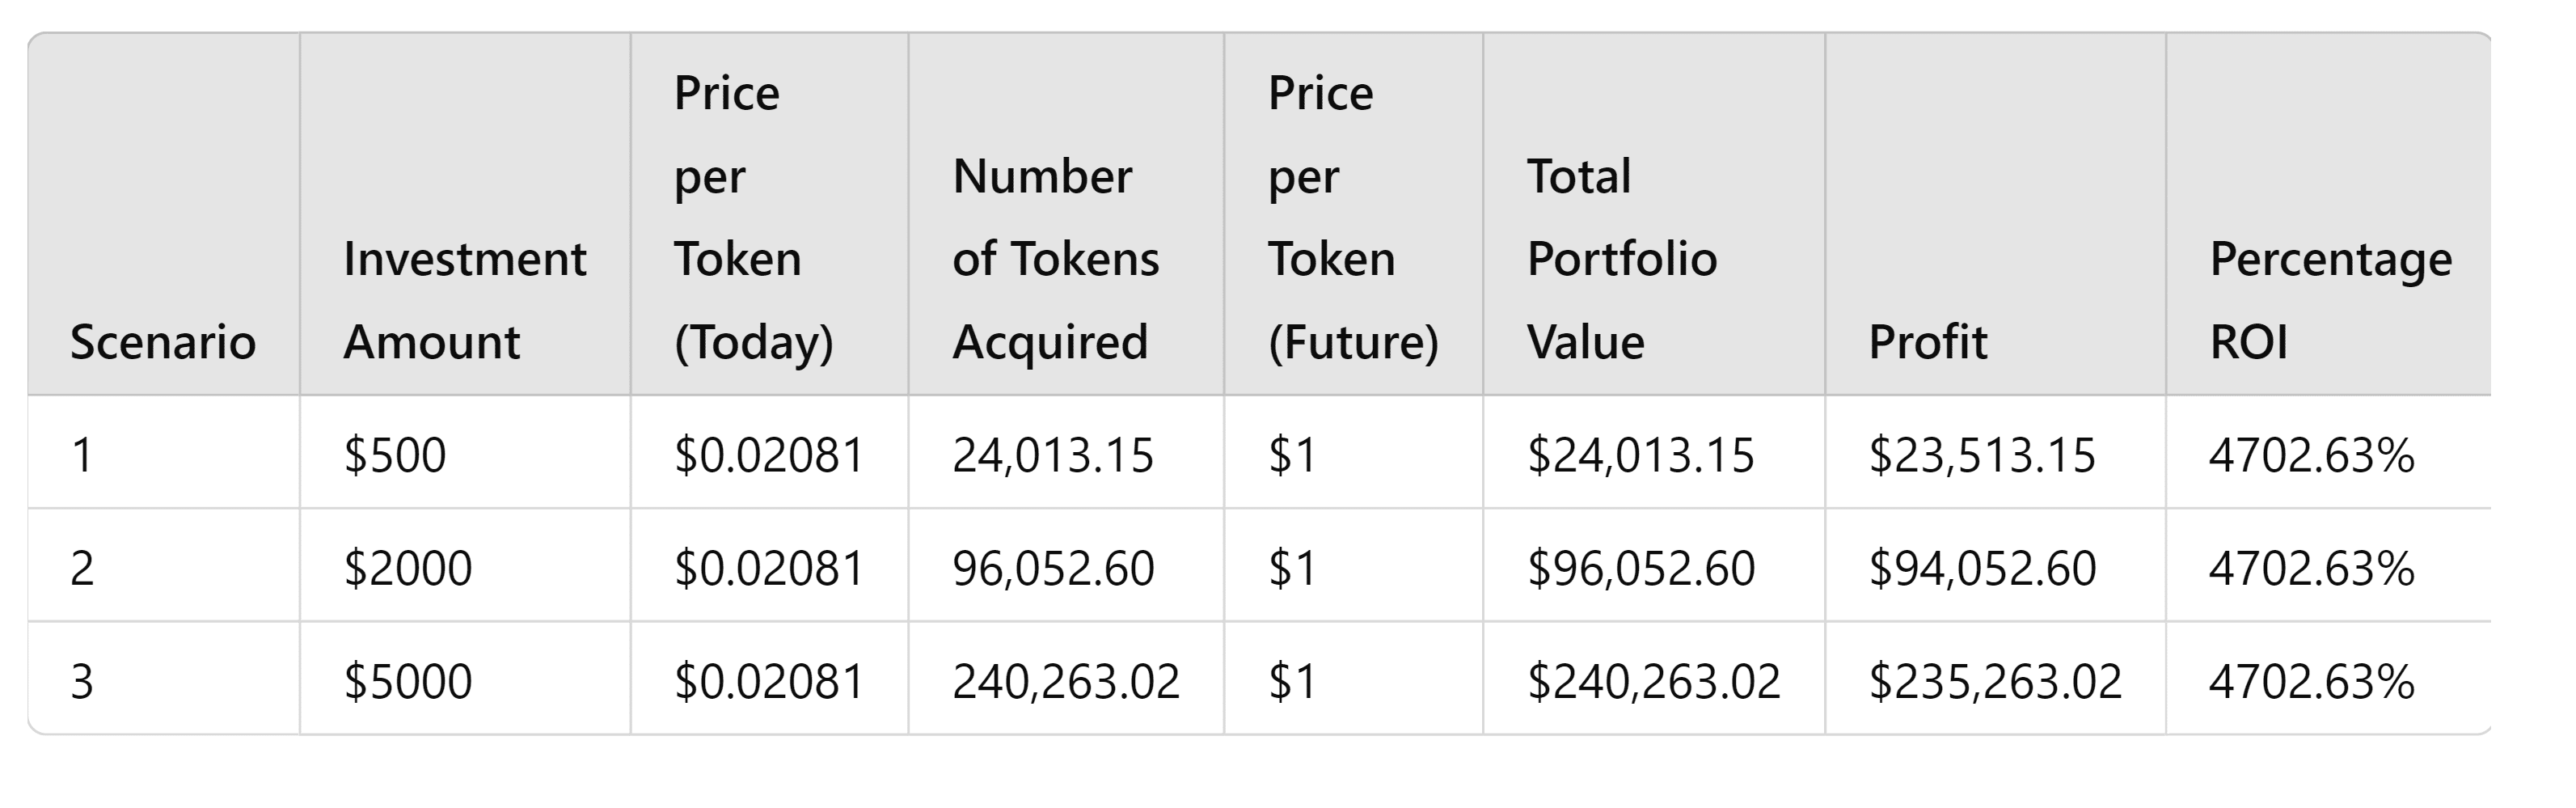Click the Profit column header
The image size is (2576, 808).
point(1927,342)
